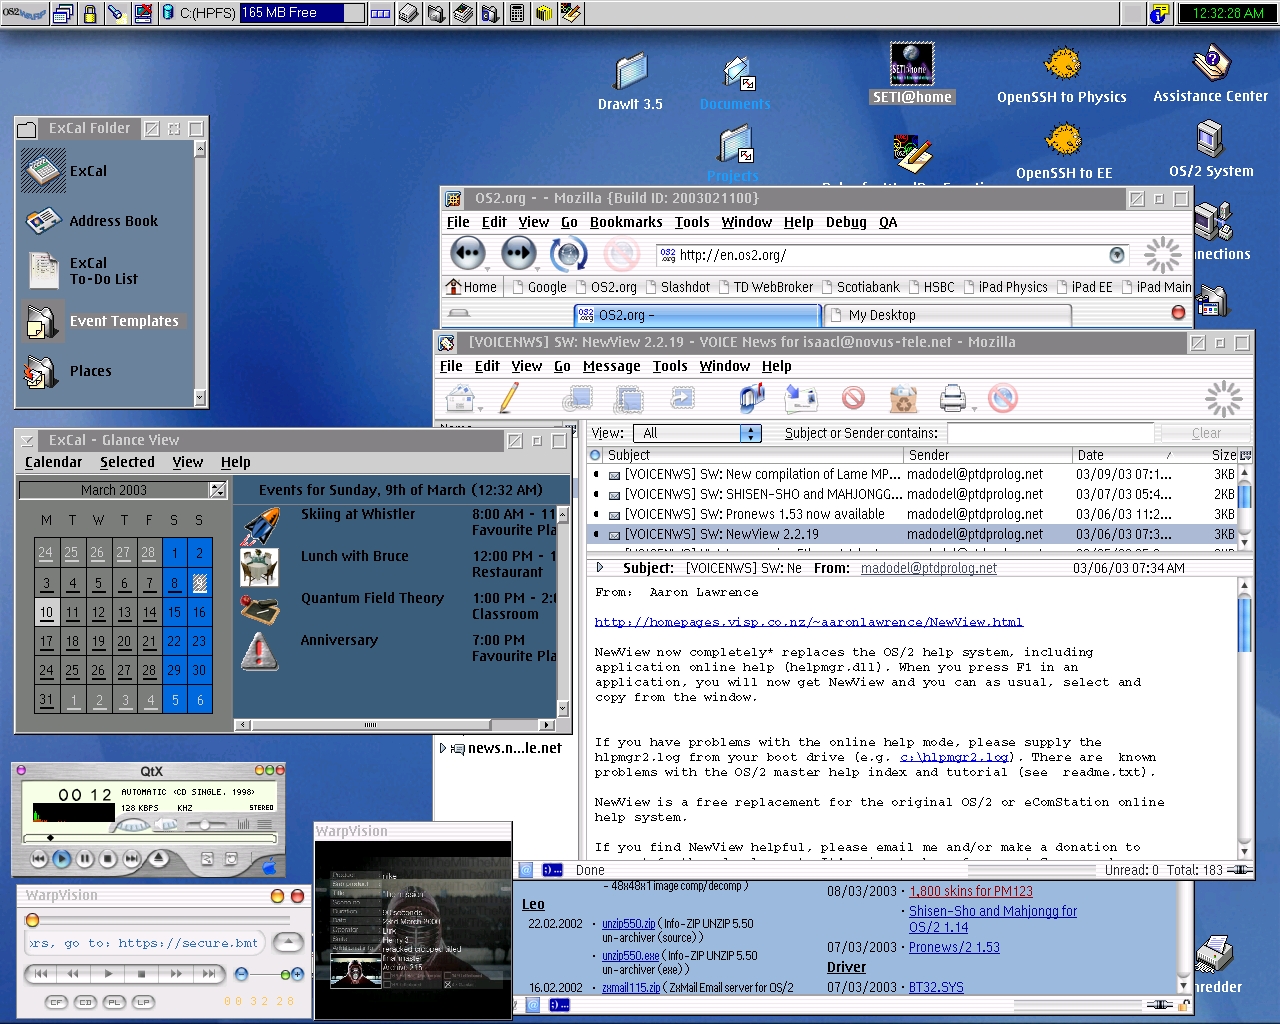Viewport: 1280px width, 1024px height.
Task: Open Places icon in ExCal Folder
Action: click(x=41, y=371)
